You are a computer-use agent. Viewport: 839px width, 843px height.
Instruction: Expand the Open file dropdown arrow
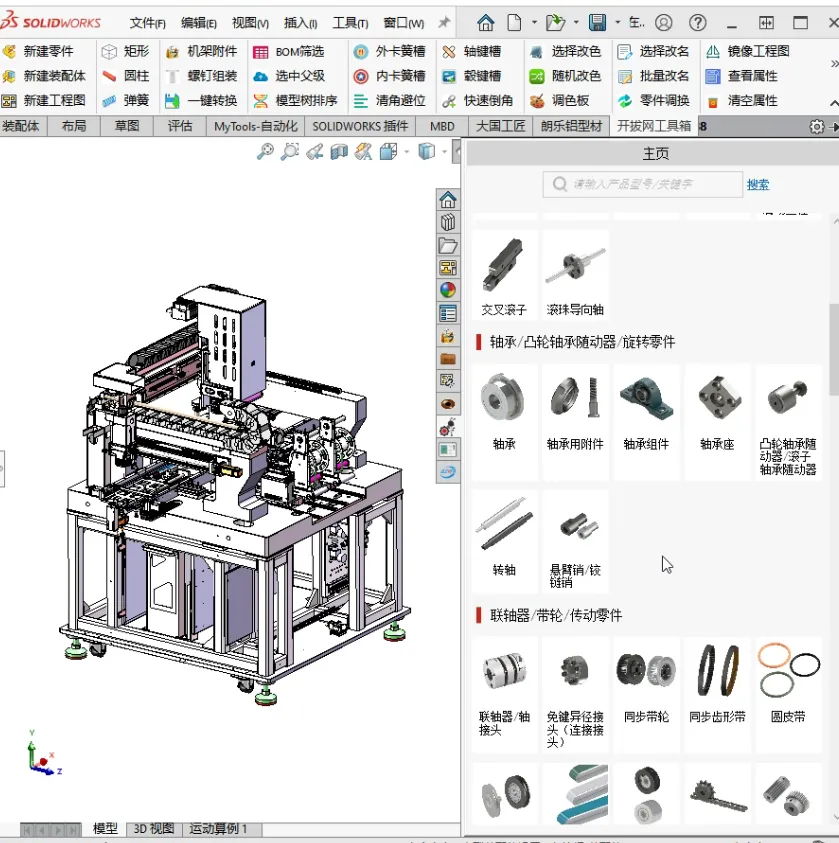pos(576,23)
